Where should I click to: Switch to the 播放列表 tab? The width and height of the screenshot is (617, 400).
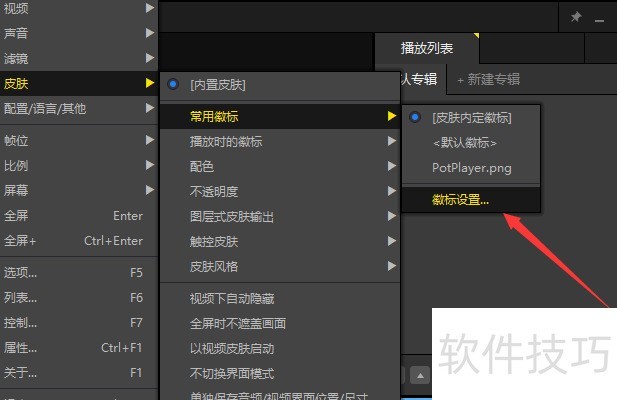(427, 48)
